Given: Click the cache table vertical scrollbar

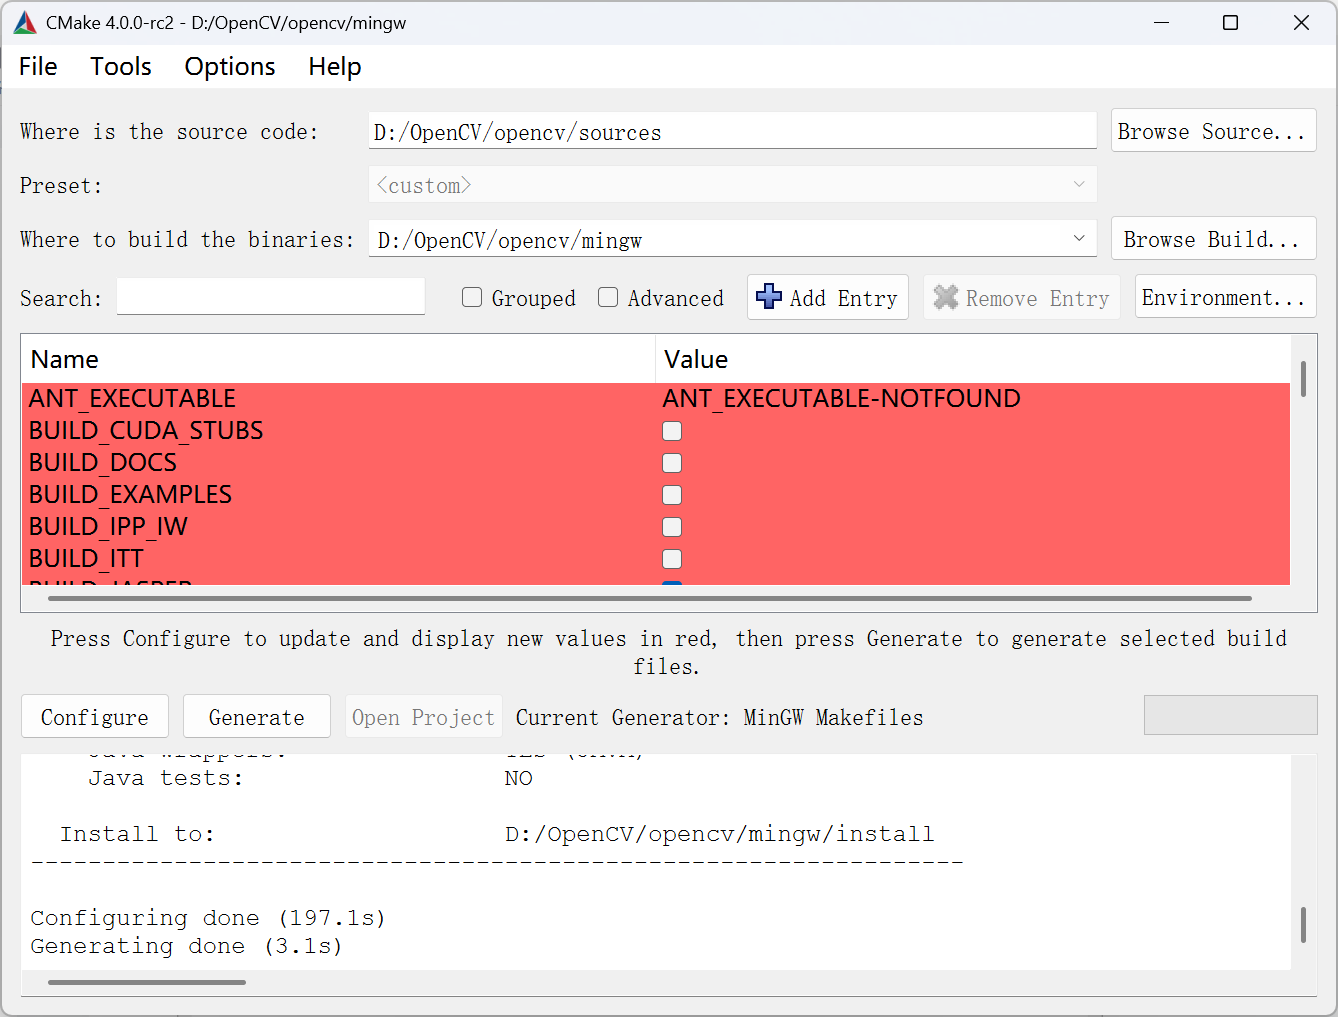Looking at the screenshot, I should pos(1303,380).
